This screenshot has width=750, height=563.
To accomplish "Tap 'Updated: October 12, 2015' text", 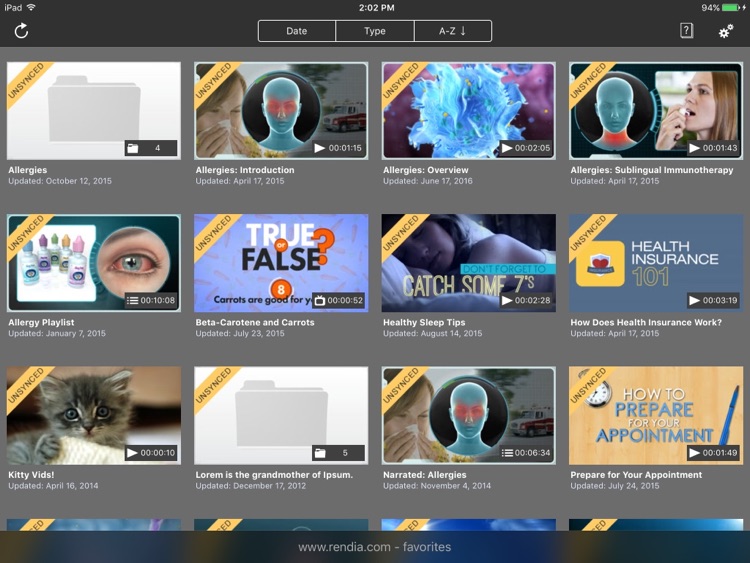I will click(x=60, y=181).
